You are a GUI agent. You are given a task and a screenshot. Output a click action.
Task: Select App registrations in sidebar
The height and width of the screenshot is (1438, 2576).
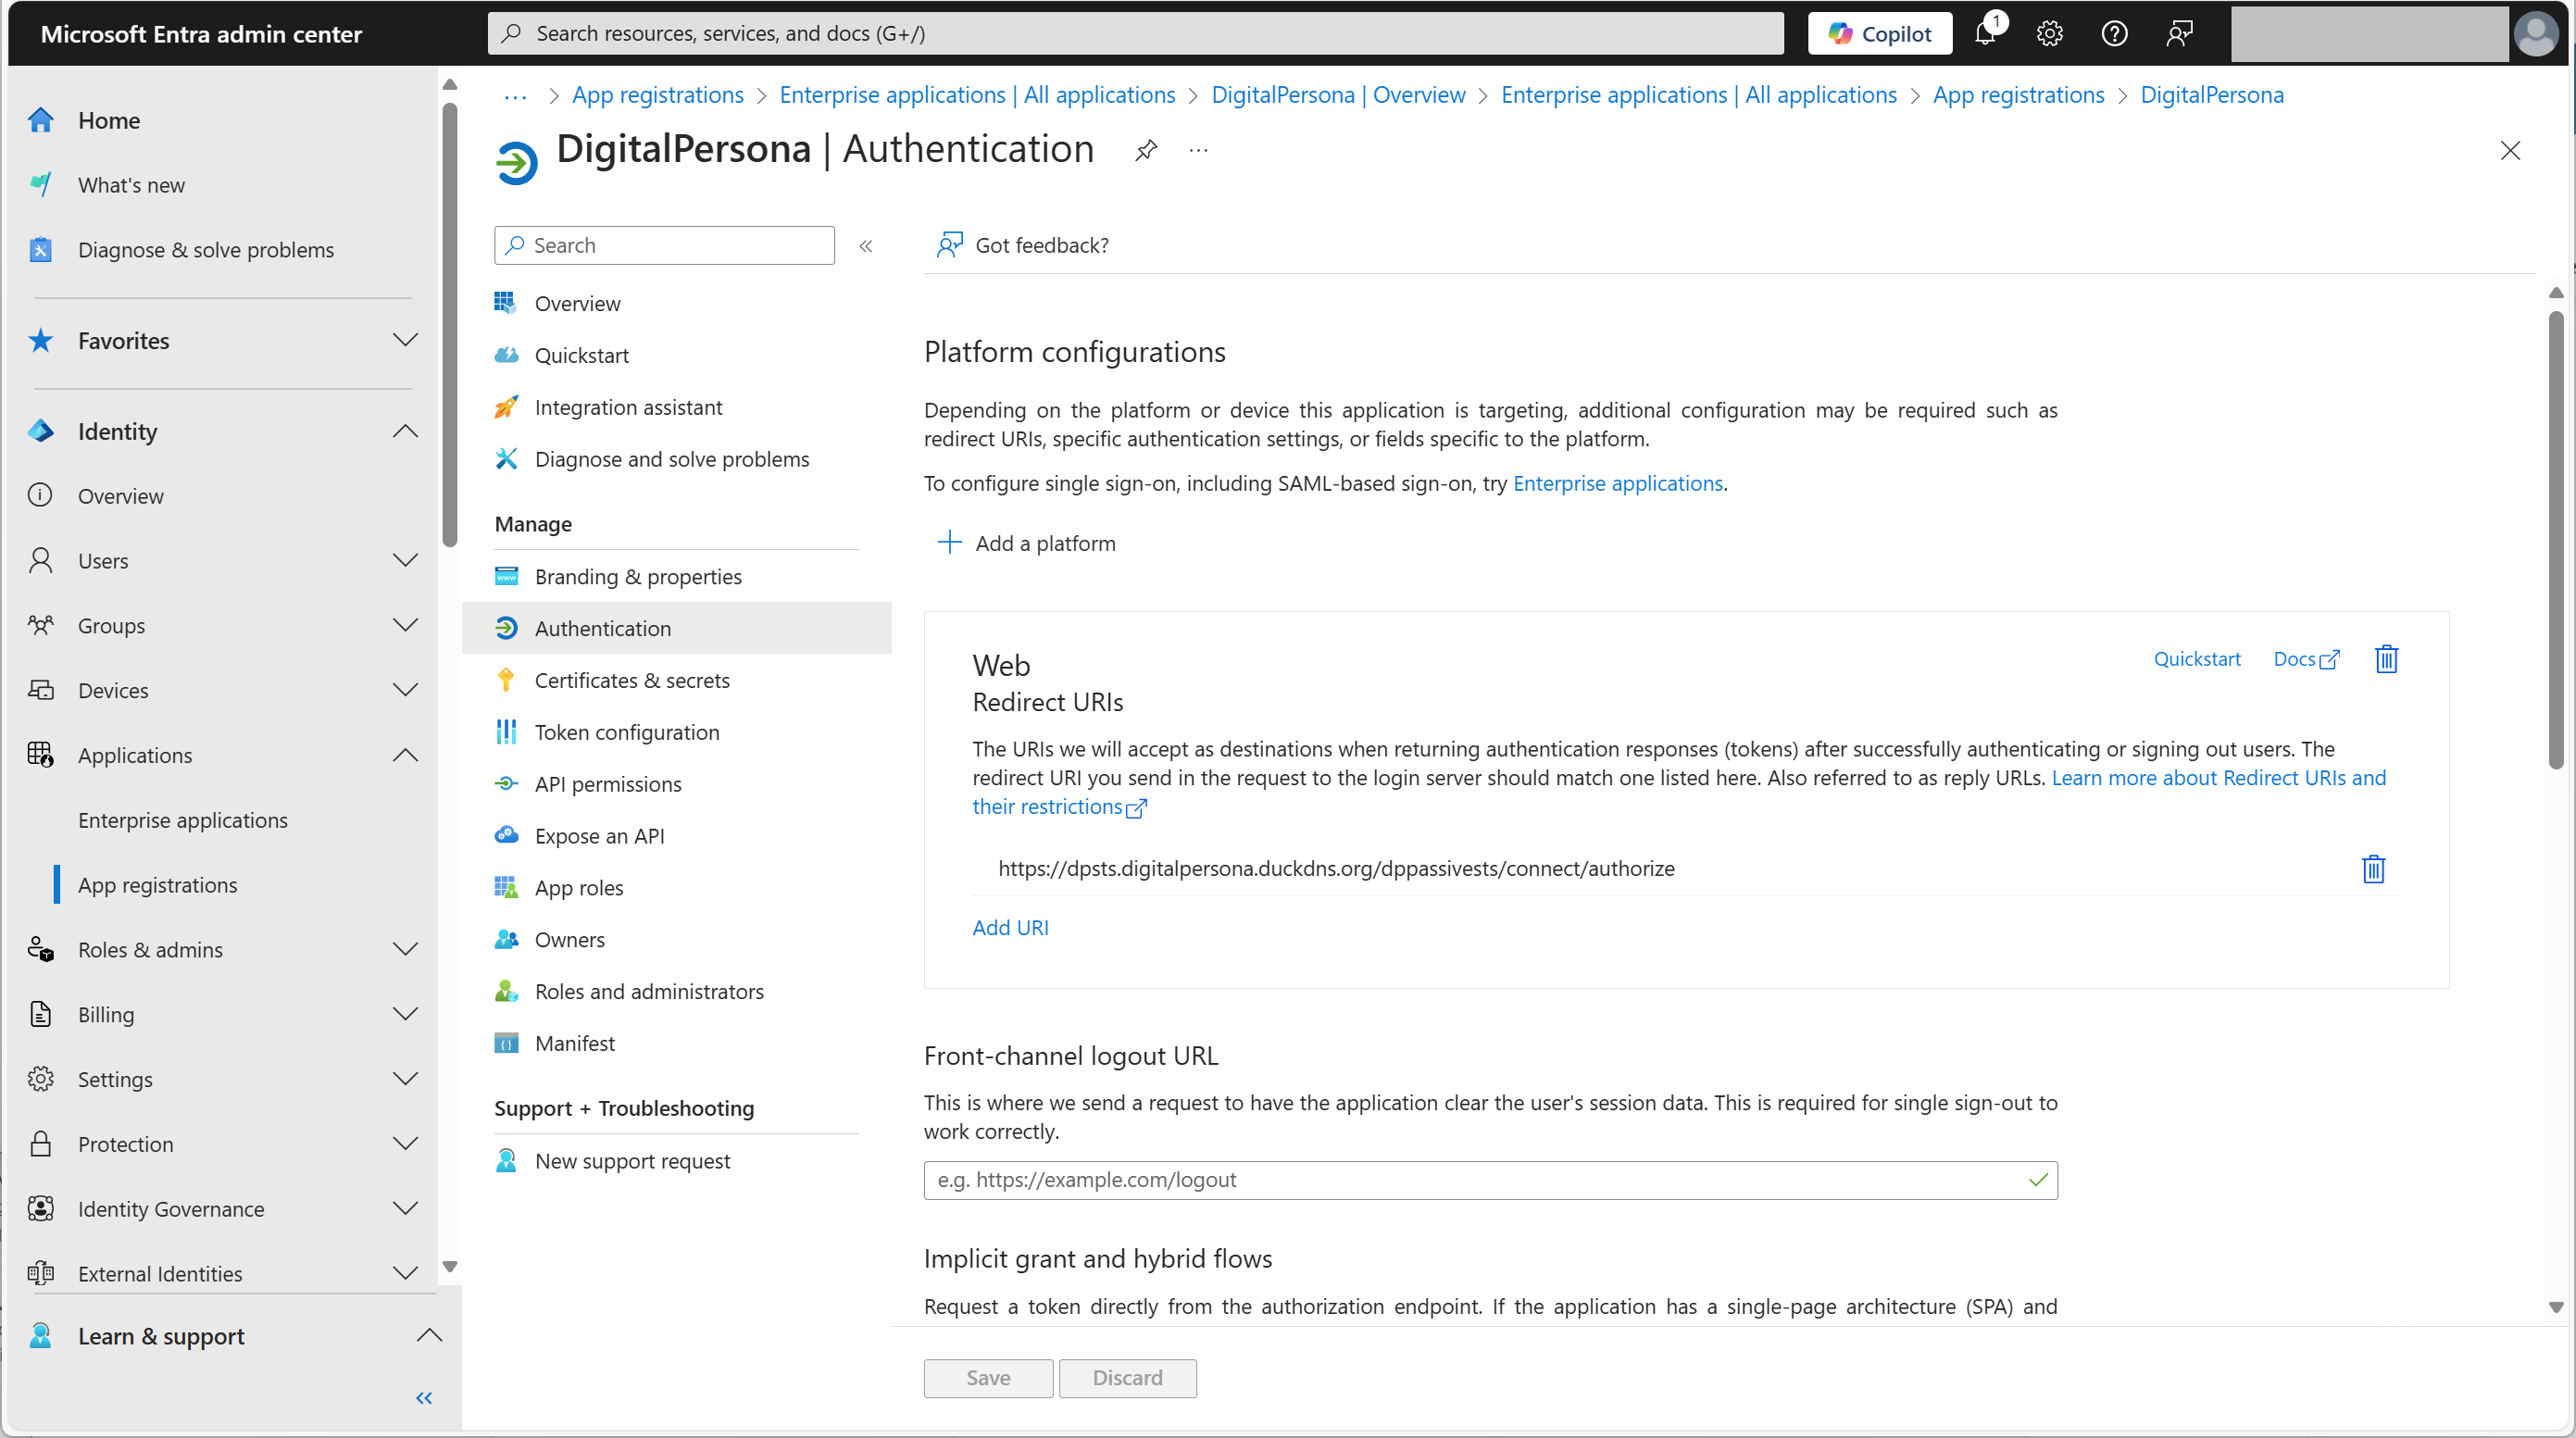pyautogui.click(x=158, y=885)
